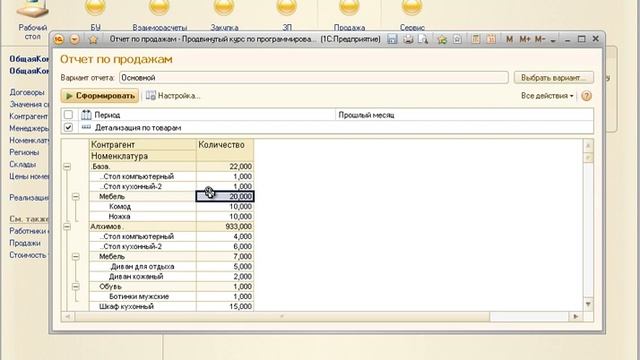Image resolution: width=640 pixels, height=360 pixels.
Task: Select the 22,000 quantity cell
Action: tap(225, 167)
